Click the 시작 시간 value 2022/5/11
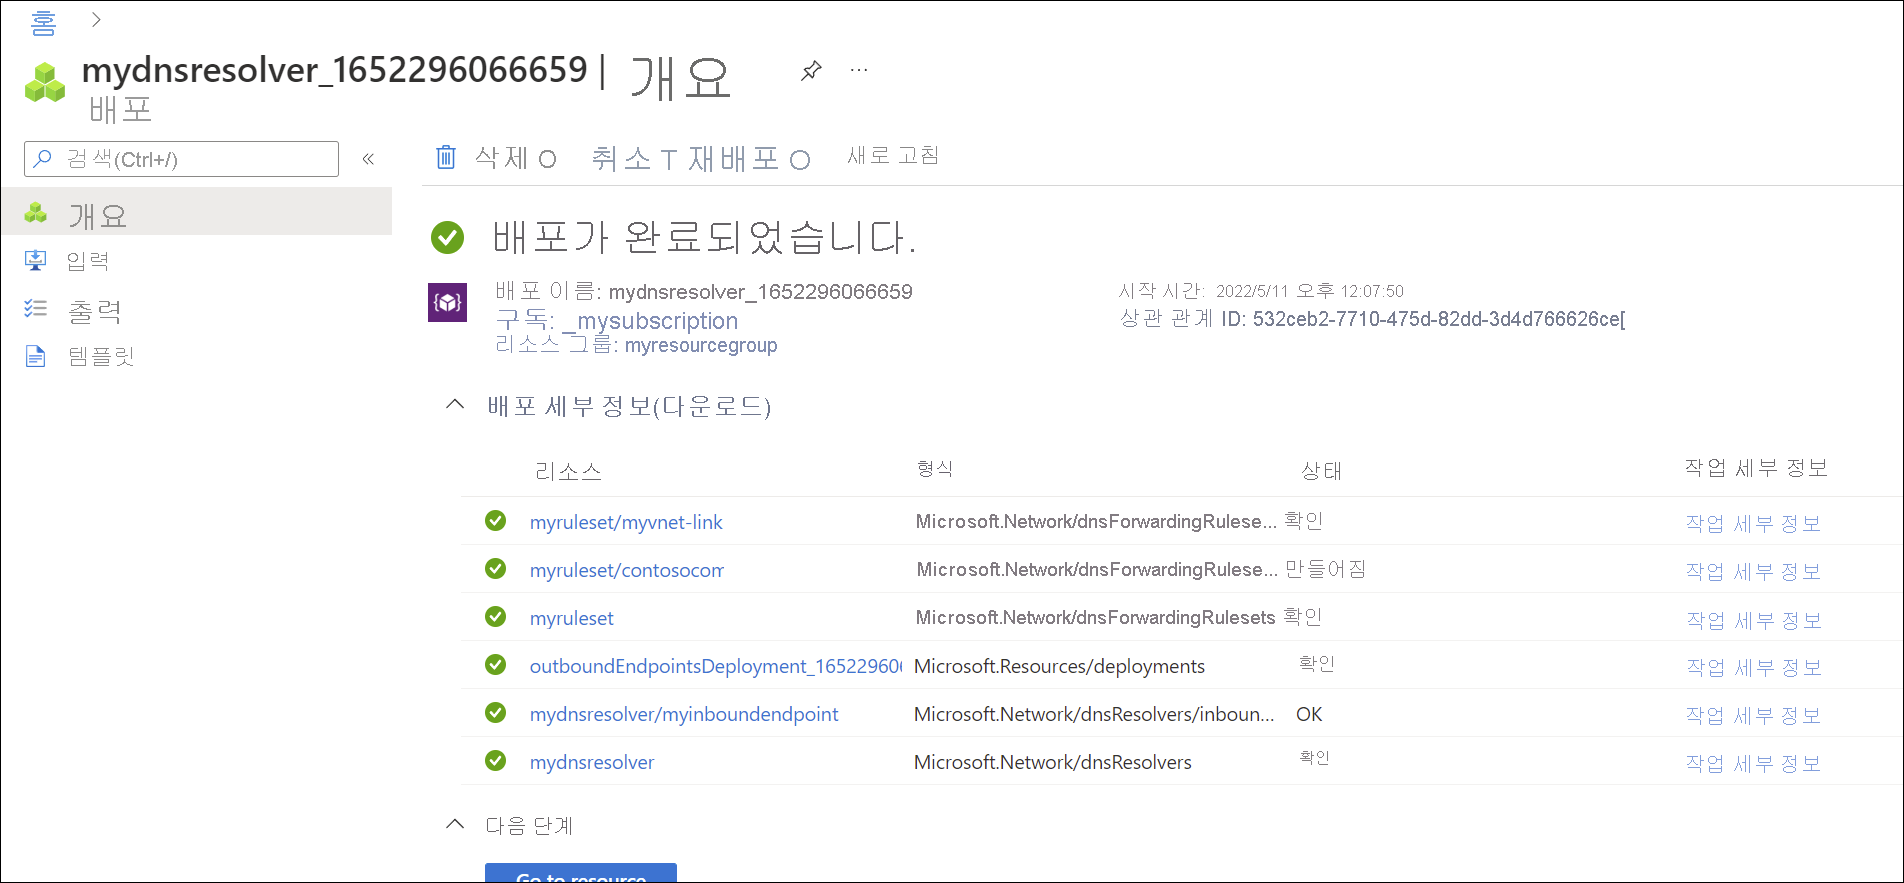The width and height of the screenshot is (1904, 883). [1310, 291]
